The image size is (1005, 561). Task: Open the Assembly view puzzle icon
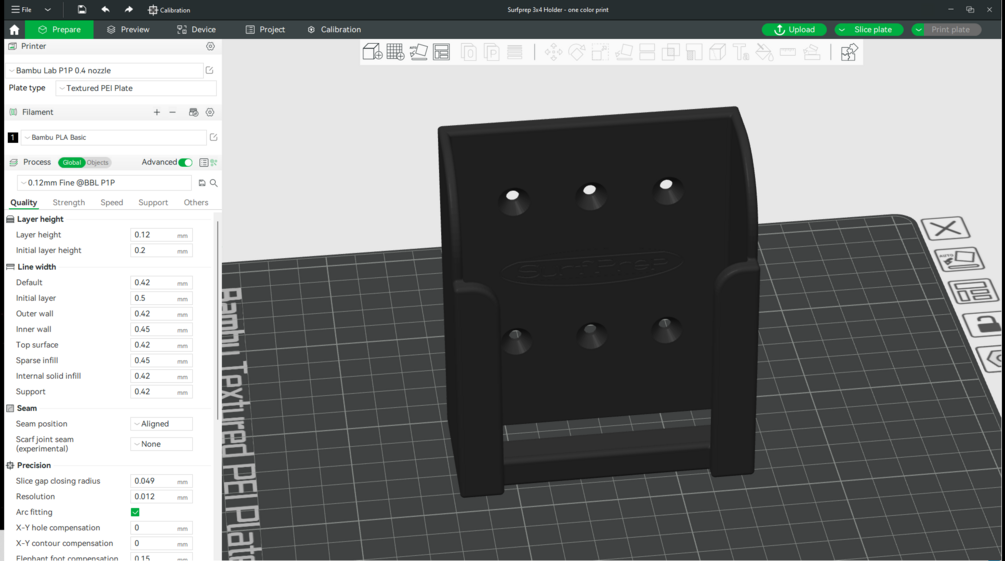849,52
